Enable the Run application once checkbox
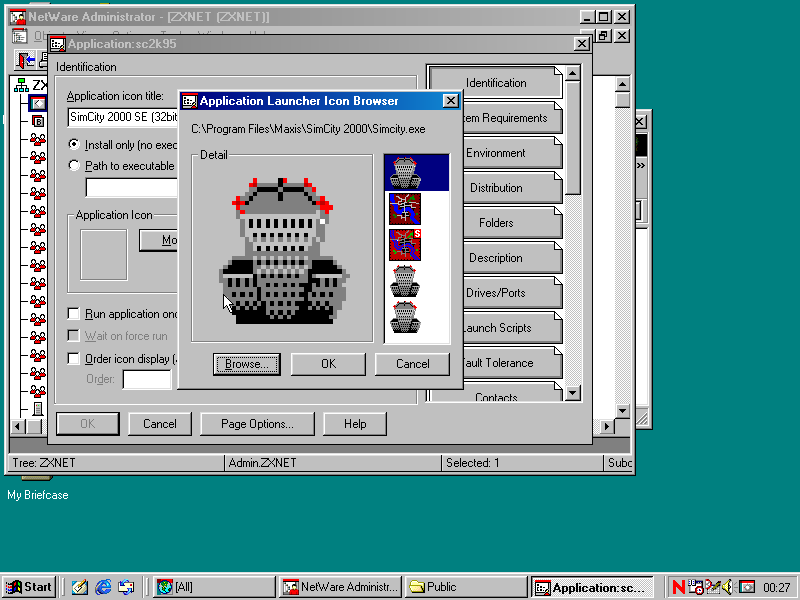 [x=73, y=313]
